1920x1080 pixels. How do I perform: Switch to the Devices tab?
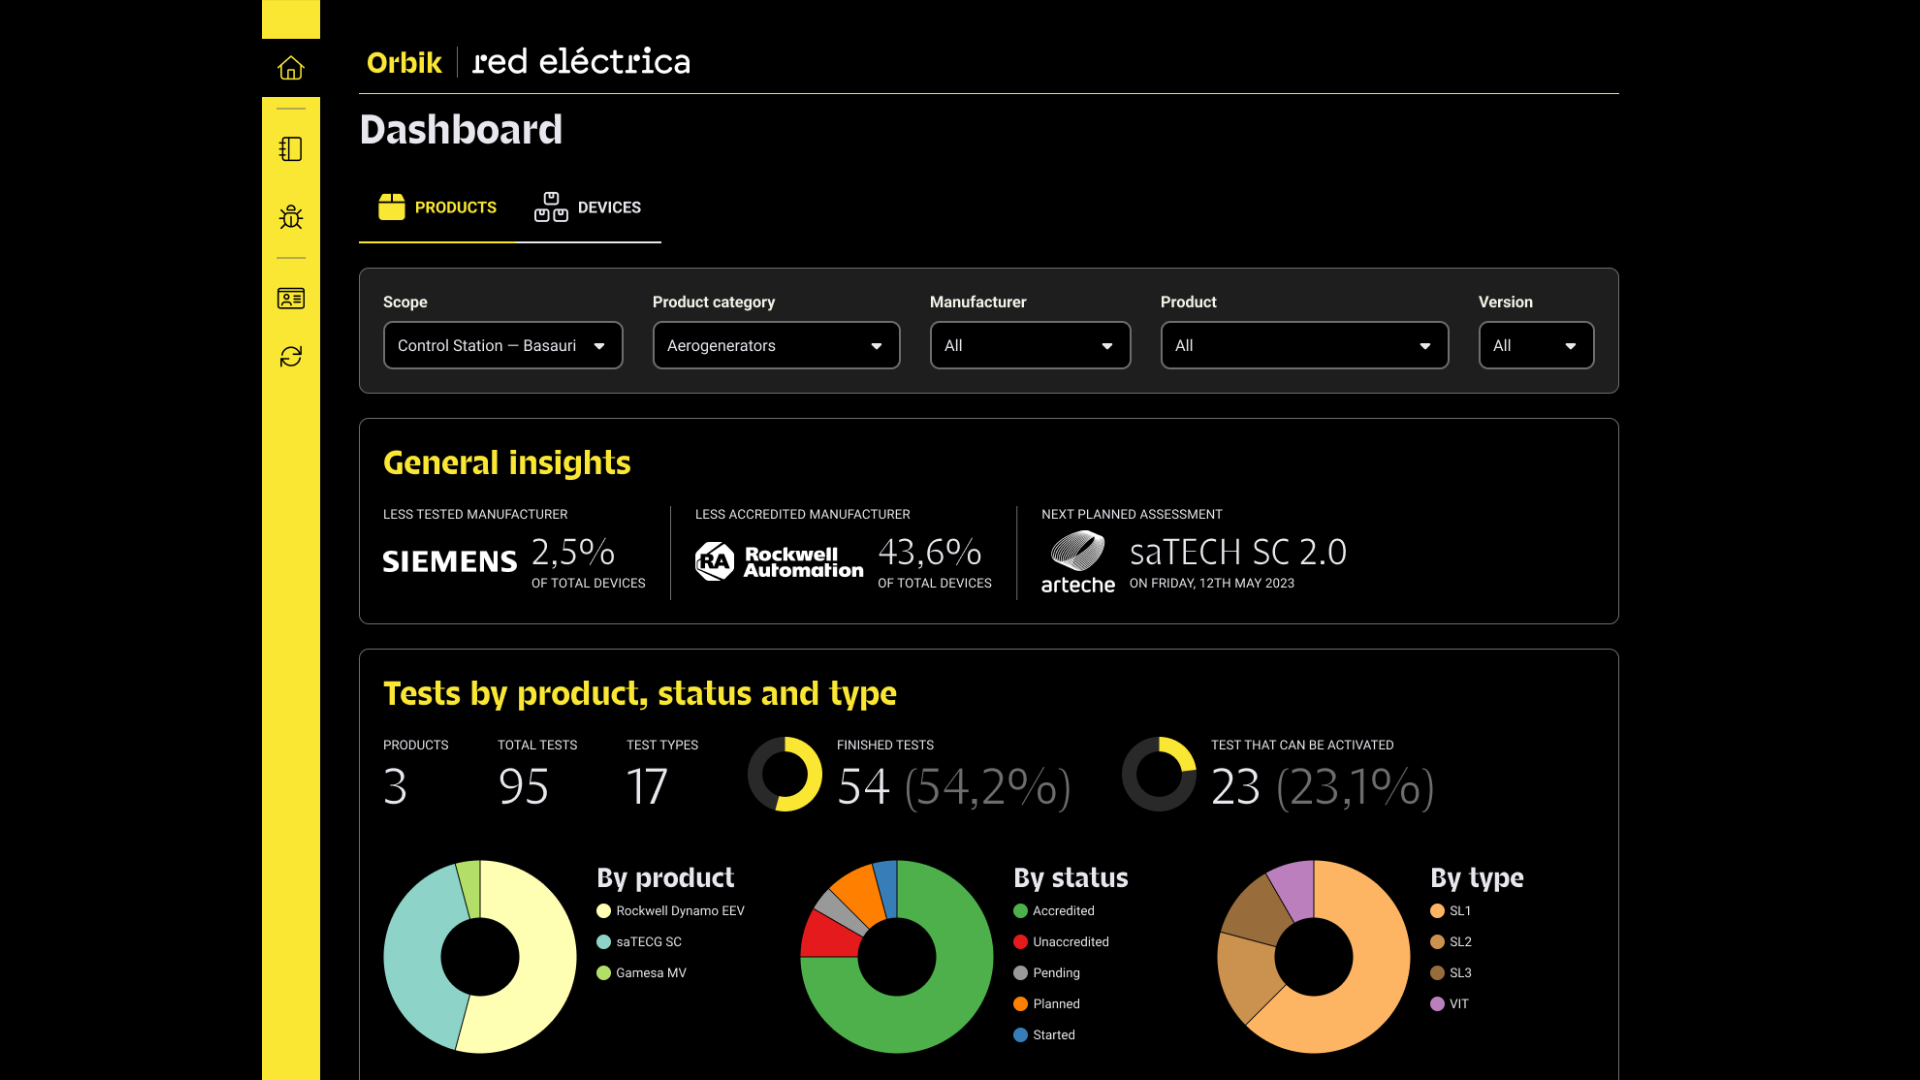(588, 207)
